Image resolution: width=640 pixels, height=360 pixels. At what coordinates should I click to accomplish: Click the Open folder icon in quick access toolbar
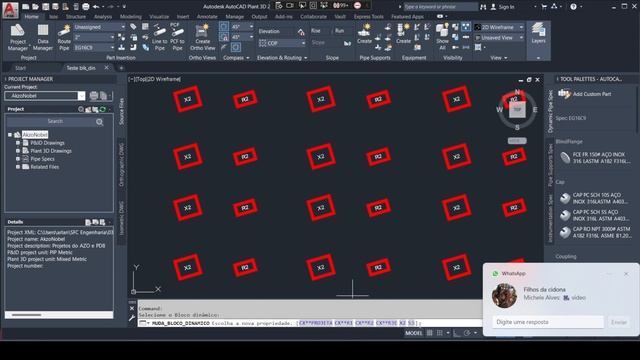[35, 7]
